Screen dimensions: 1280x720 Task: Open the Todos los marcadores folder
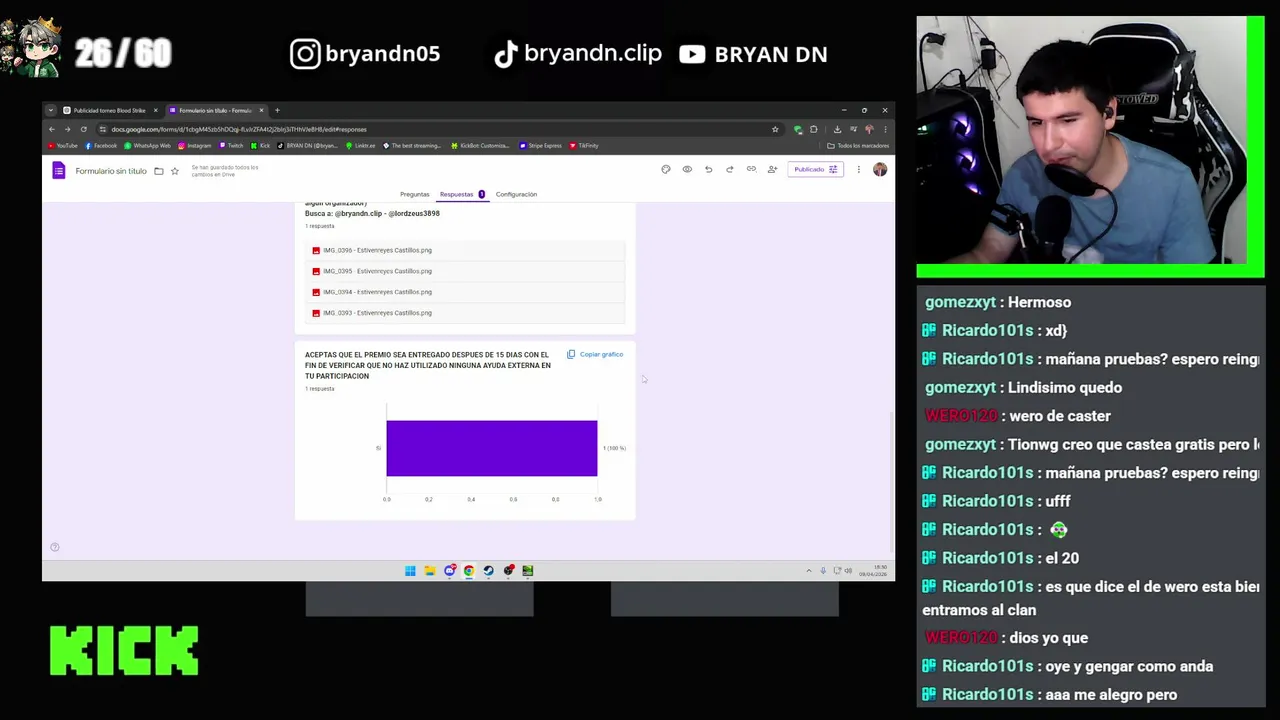pos(858,146)
